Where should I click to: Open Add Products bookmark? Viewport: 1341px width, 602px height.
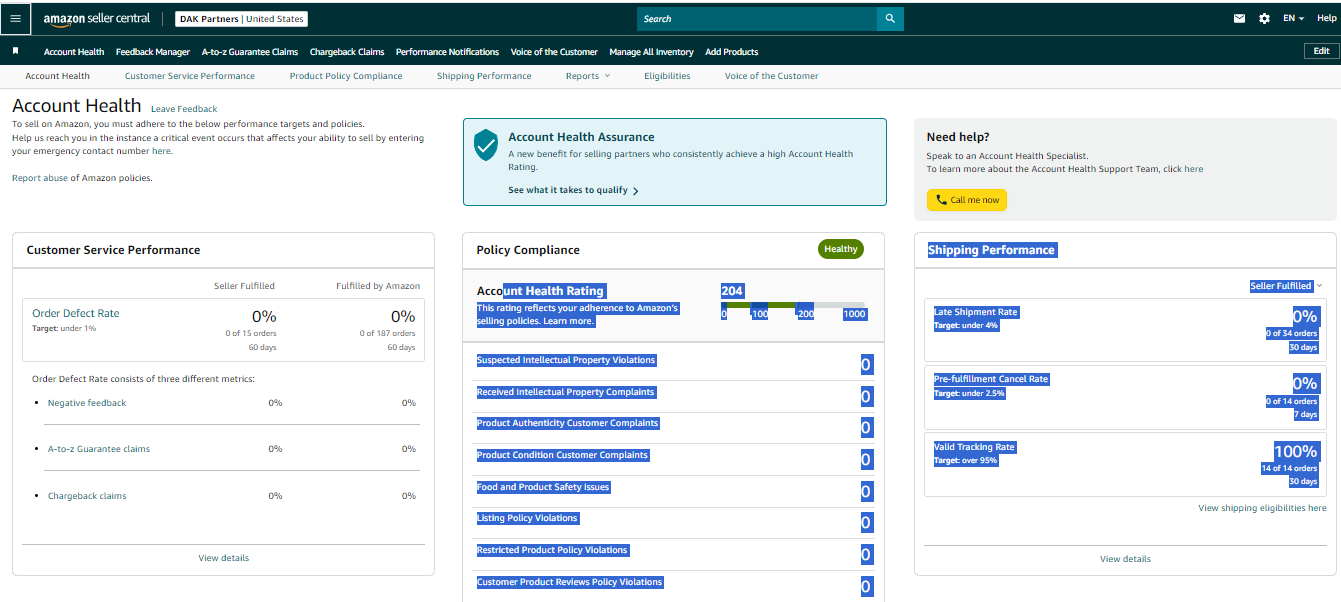732,52
